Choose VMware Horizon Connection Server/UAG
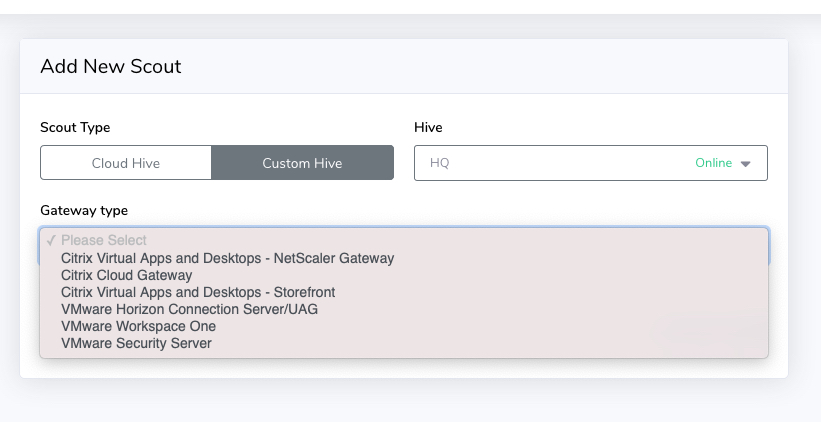This screenshot has height=422, width=821. click(404, 309)
